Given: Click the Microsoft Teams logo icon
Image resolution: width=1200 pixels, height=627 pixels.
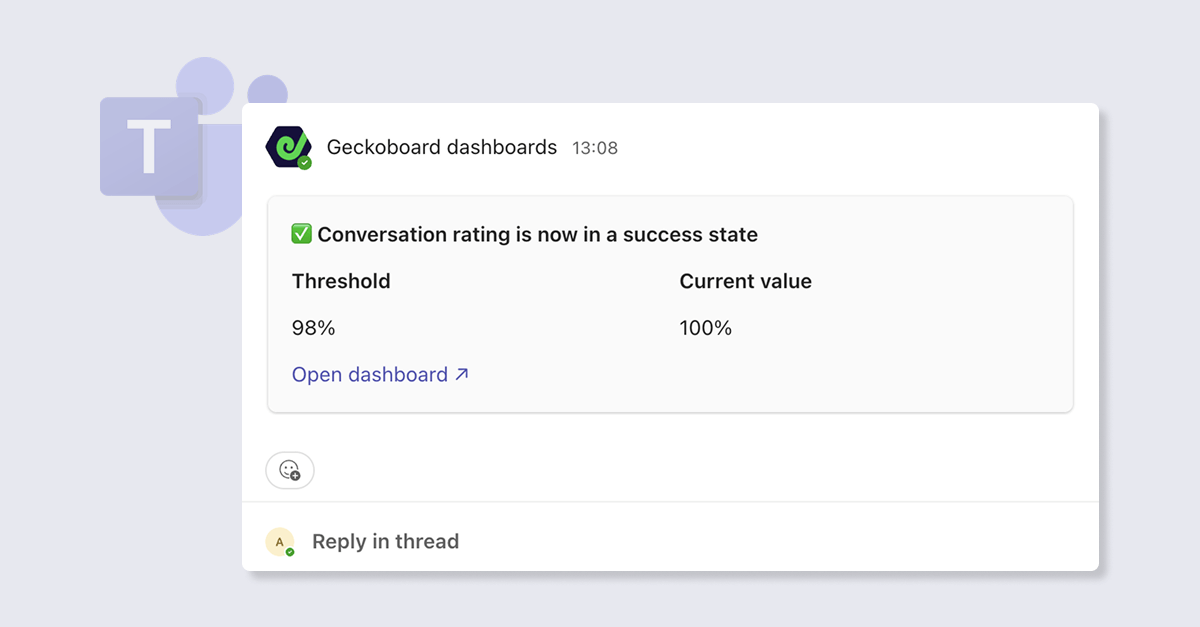Looking at the screenshot, I should point(150,145).
